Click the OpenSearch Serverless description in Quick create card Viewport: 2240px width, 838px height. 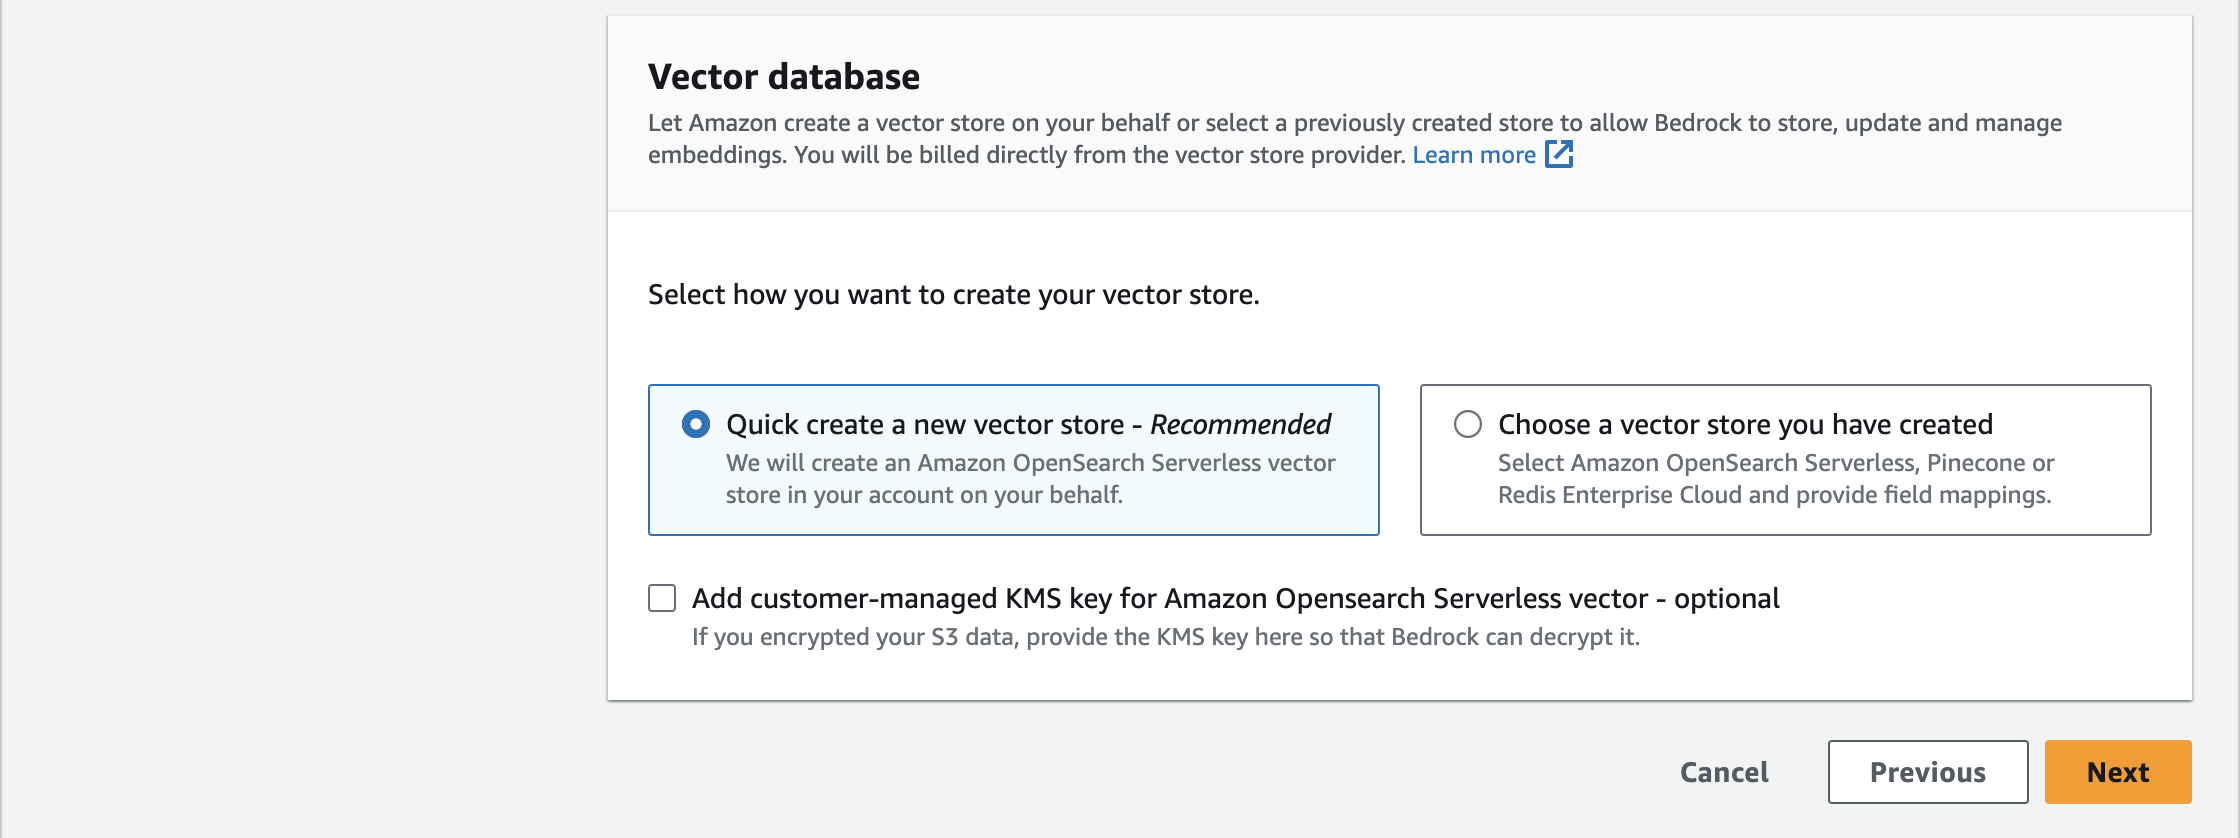pos(1030,479)
